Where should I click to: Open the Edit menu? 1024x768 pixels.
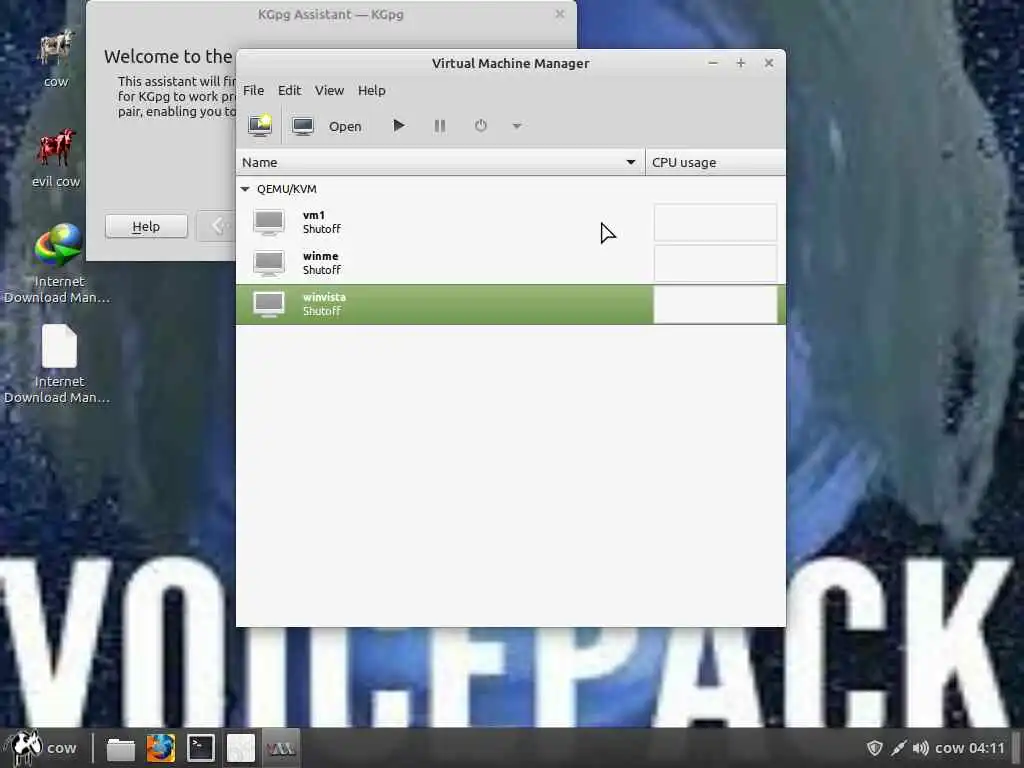click(289, 90)
